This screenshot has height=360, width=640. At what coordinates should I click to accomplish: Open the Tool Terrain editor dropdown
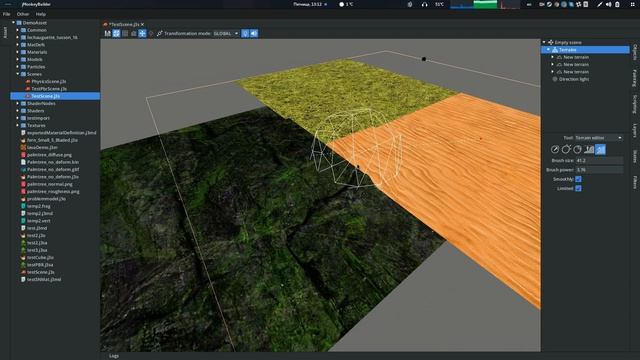(x=598, y=138)
